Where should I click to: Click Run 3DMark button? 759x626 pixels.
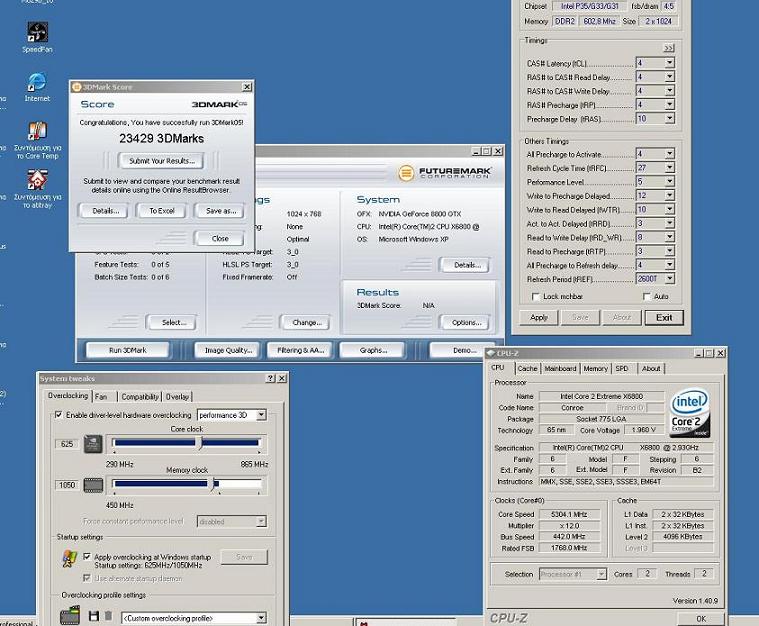click(x=128, y=350)
